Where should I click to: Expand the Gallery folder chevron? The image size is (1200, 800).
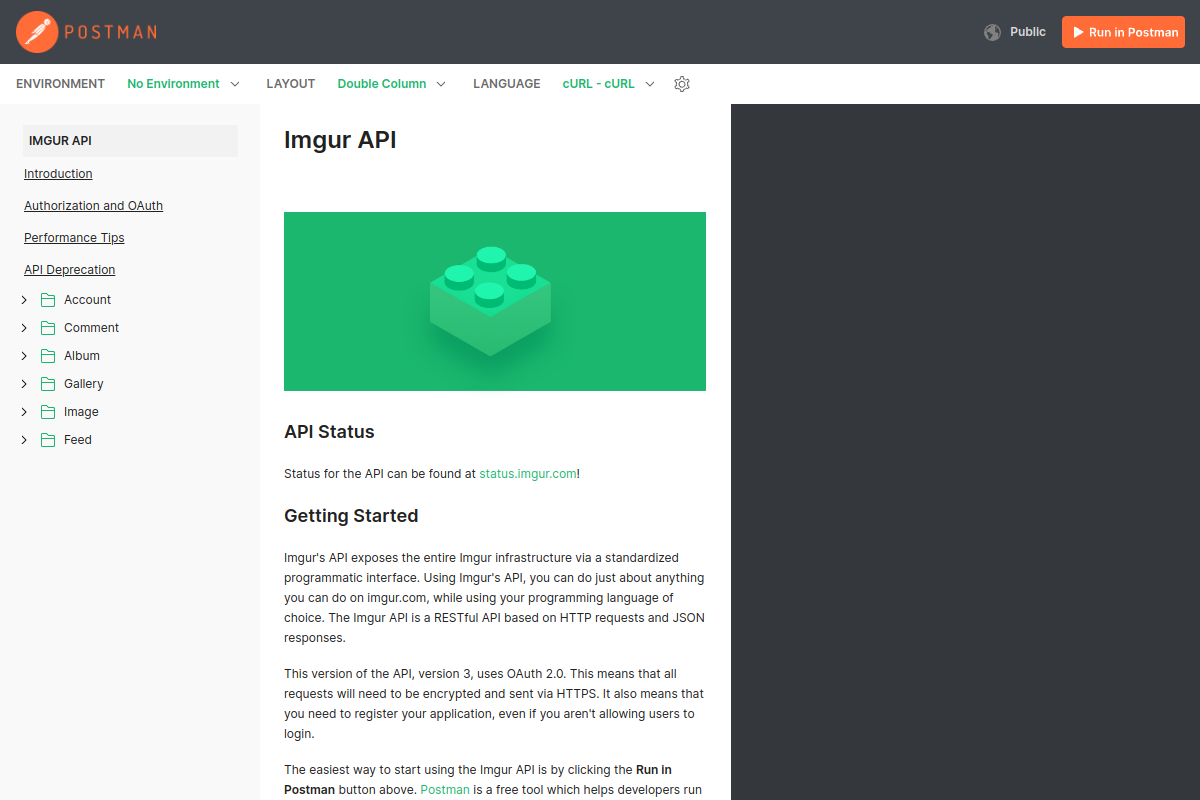pos(24,384)
